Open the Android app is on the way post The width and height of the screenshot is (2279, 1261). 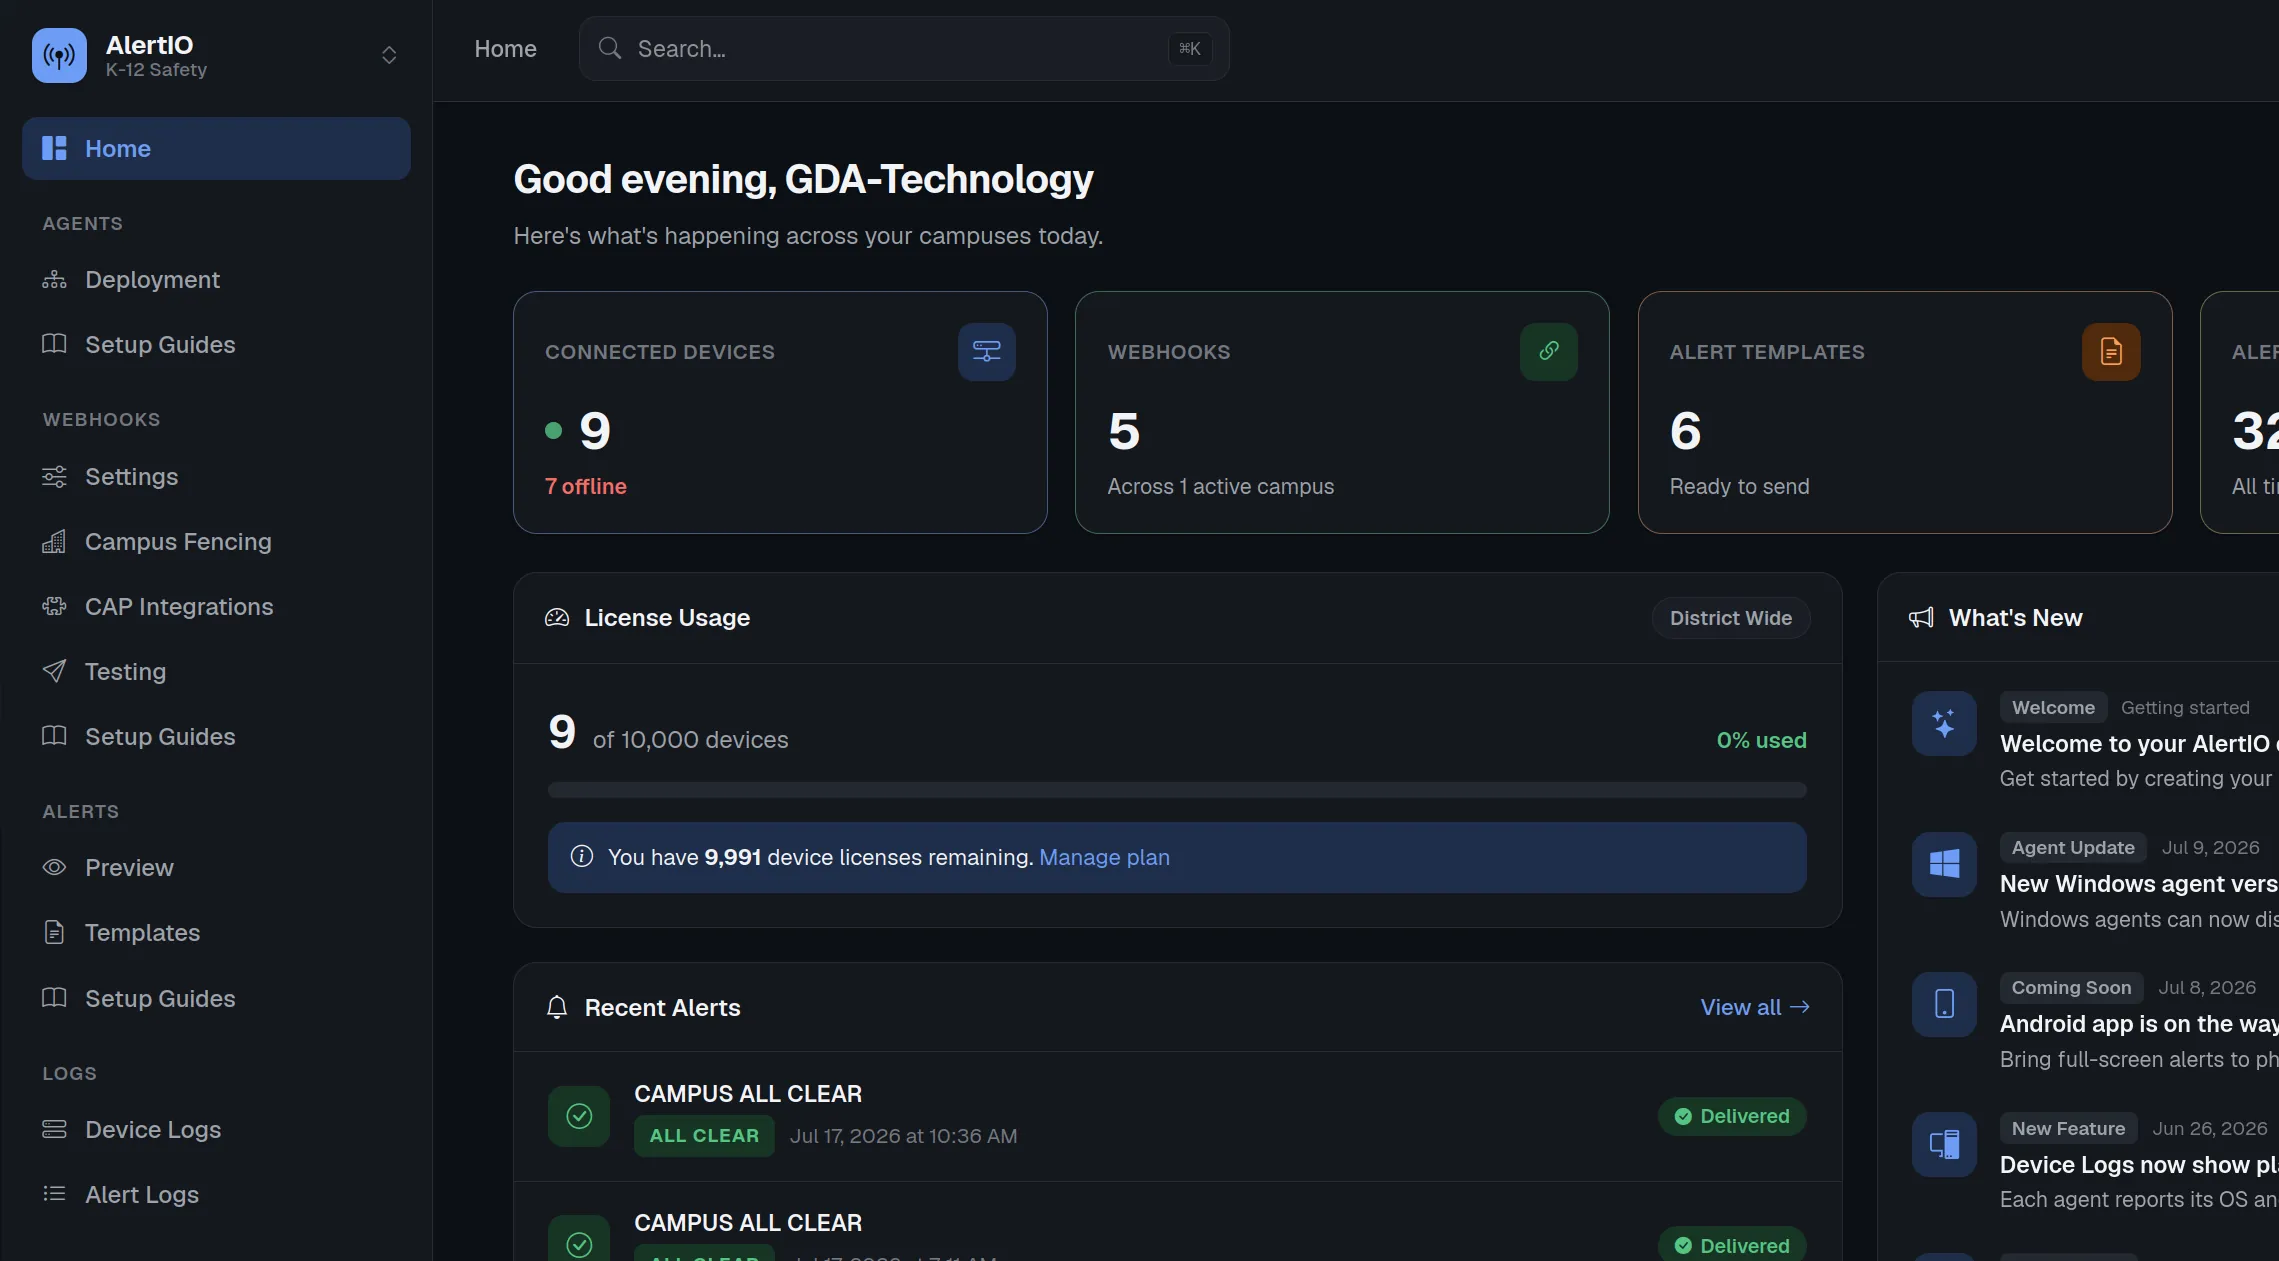tap(2139, 1024)
